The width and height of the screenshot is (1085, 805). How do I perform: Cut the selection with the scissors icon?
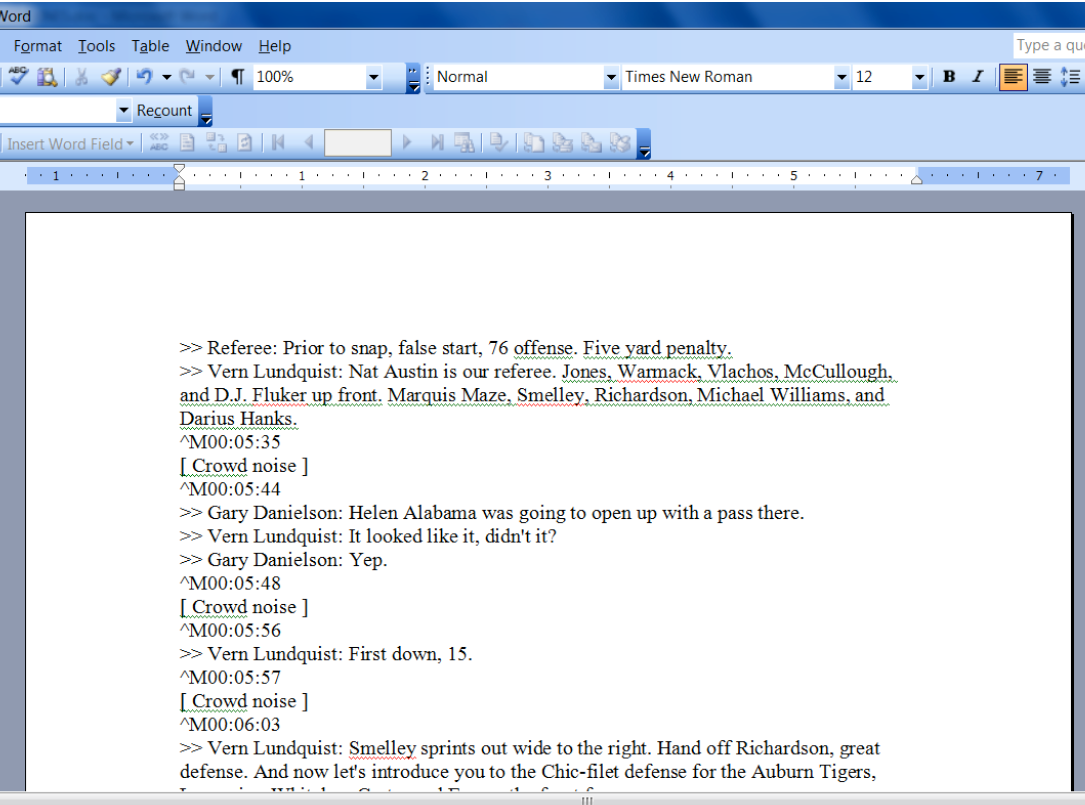82,76
